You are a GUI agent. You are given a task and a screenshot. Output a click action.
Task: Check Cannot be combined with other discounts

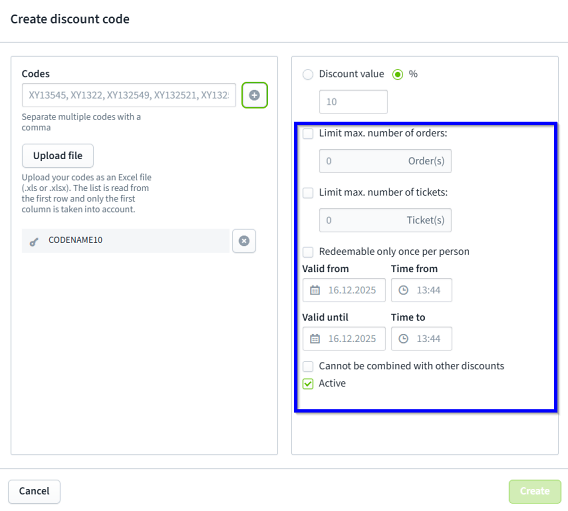click(308, 366)
